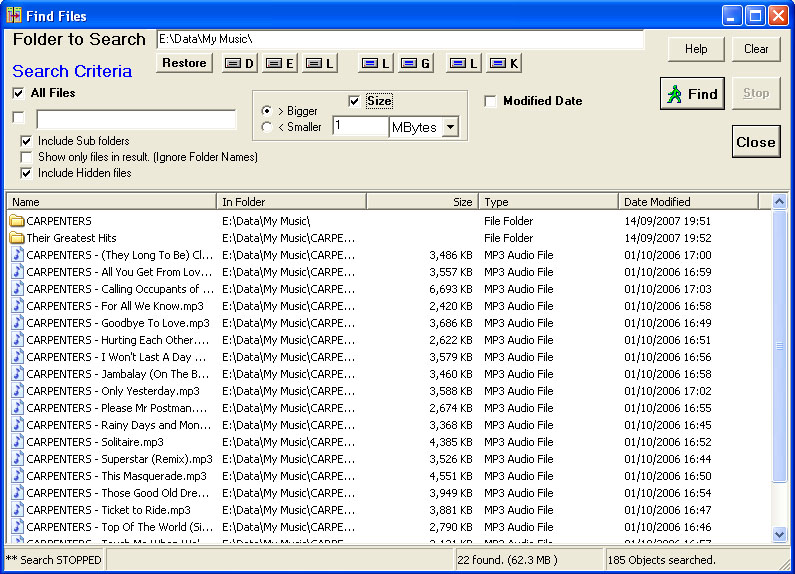Sort results by Type column
The height and width of the screenshot is (574, 795).
tap(548, 202)
